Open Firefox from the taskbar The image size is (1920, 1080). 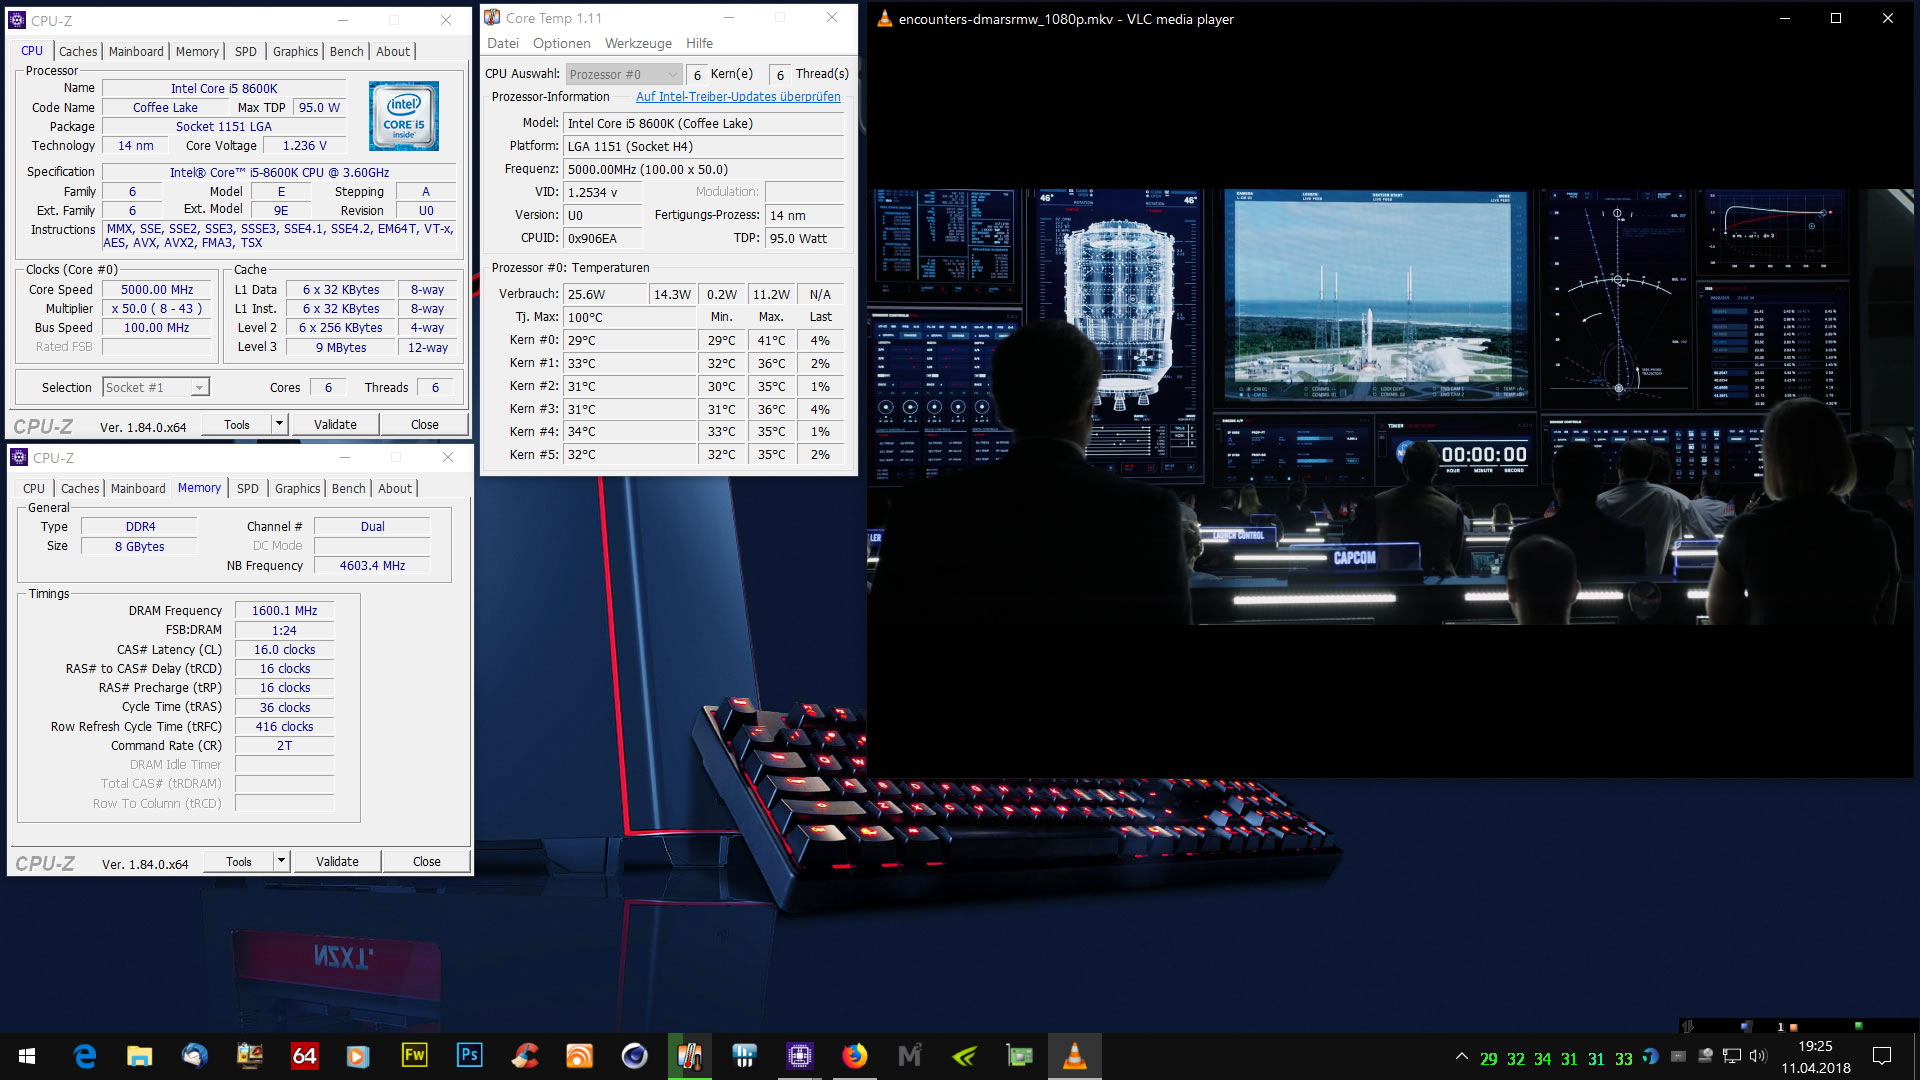[x=854, y=1056]
